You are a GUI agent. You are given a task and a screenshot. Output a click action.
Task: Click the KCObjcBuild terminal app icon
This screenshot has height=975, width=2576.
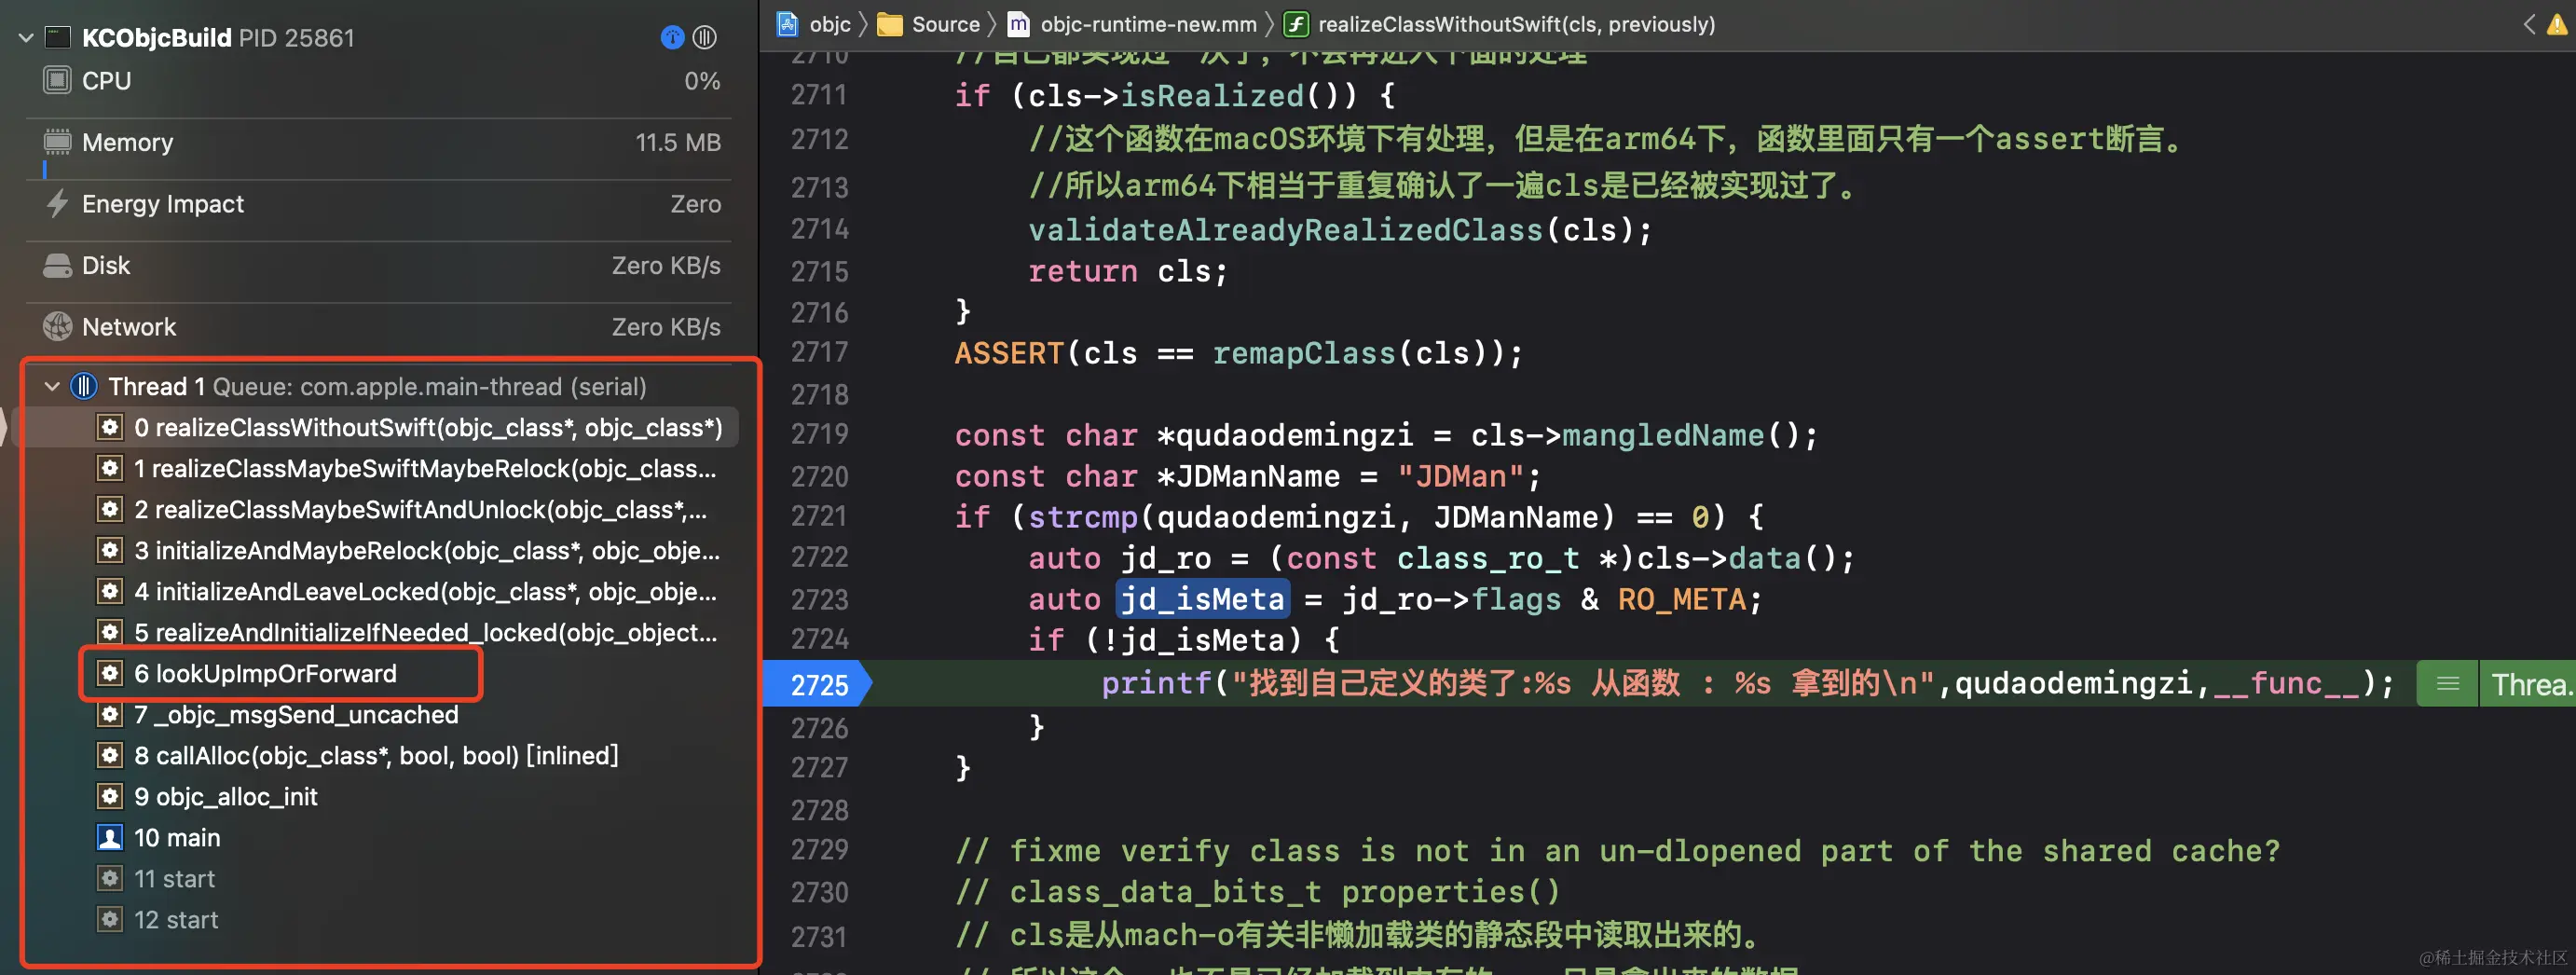58,38
